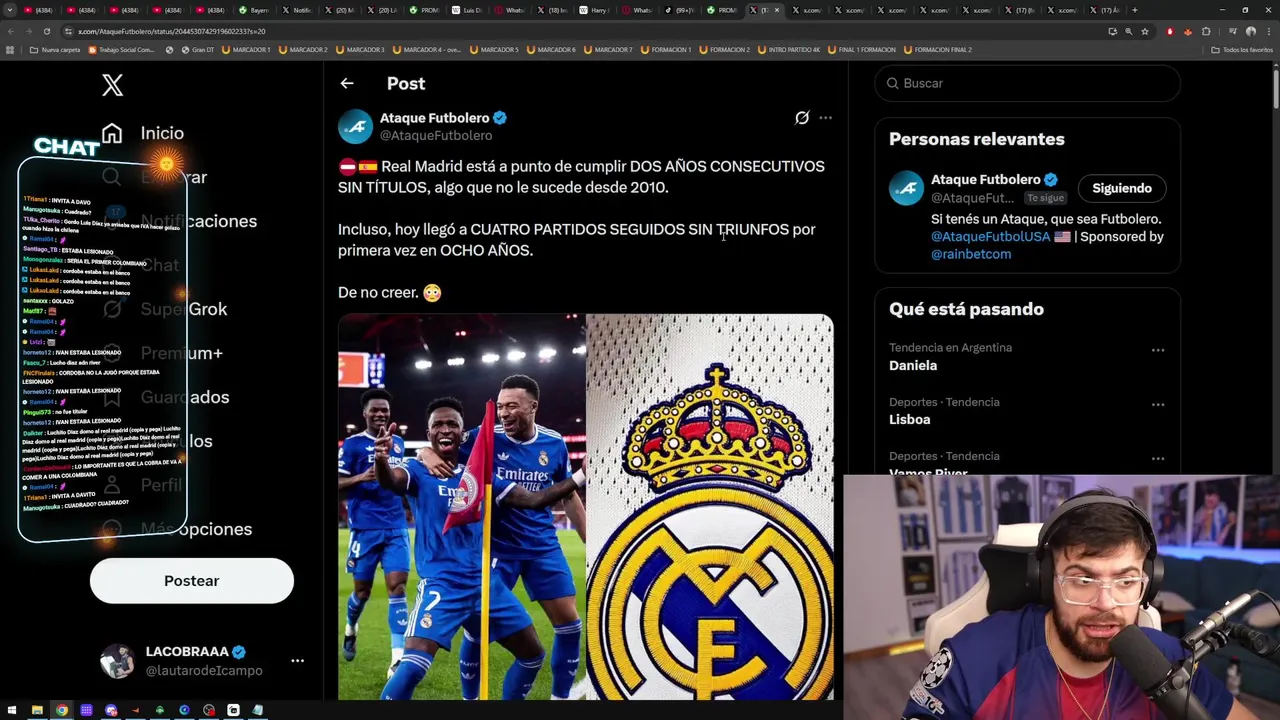Open the post's three-dot more menu

pyautogui.click(x=825, y=118)
